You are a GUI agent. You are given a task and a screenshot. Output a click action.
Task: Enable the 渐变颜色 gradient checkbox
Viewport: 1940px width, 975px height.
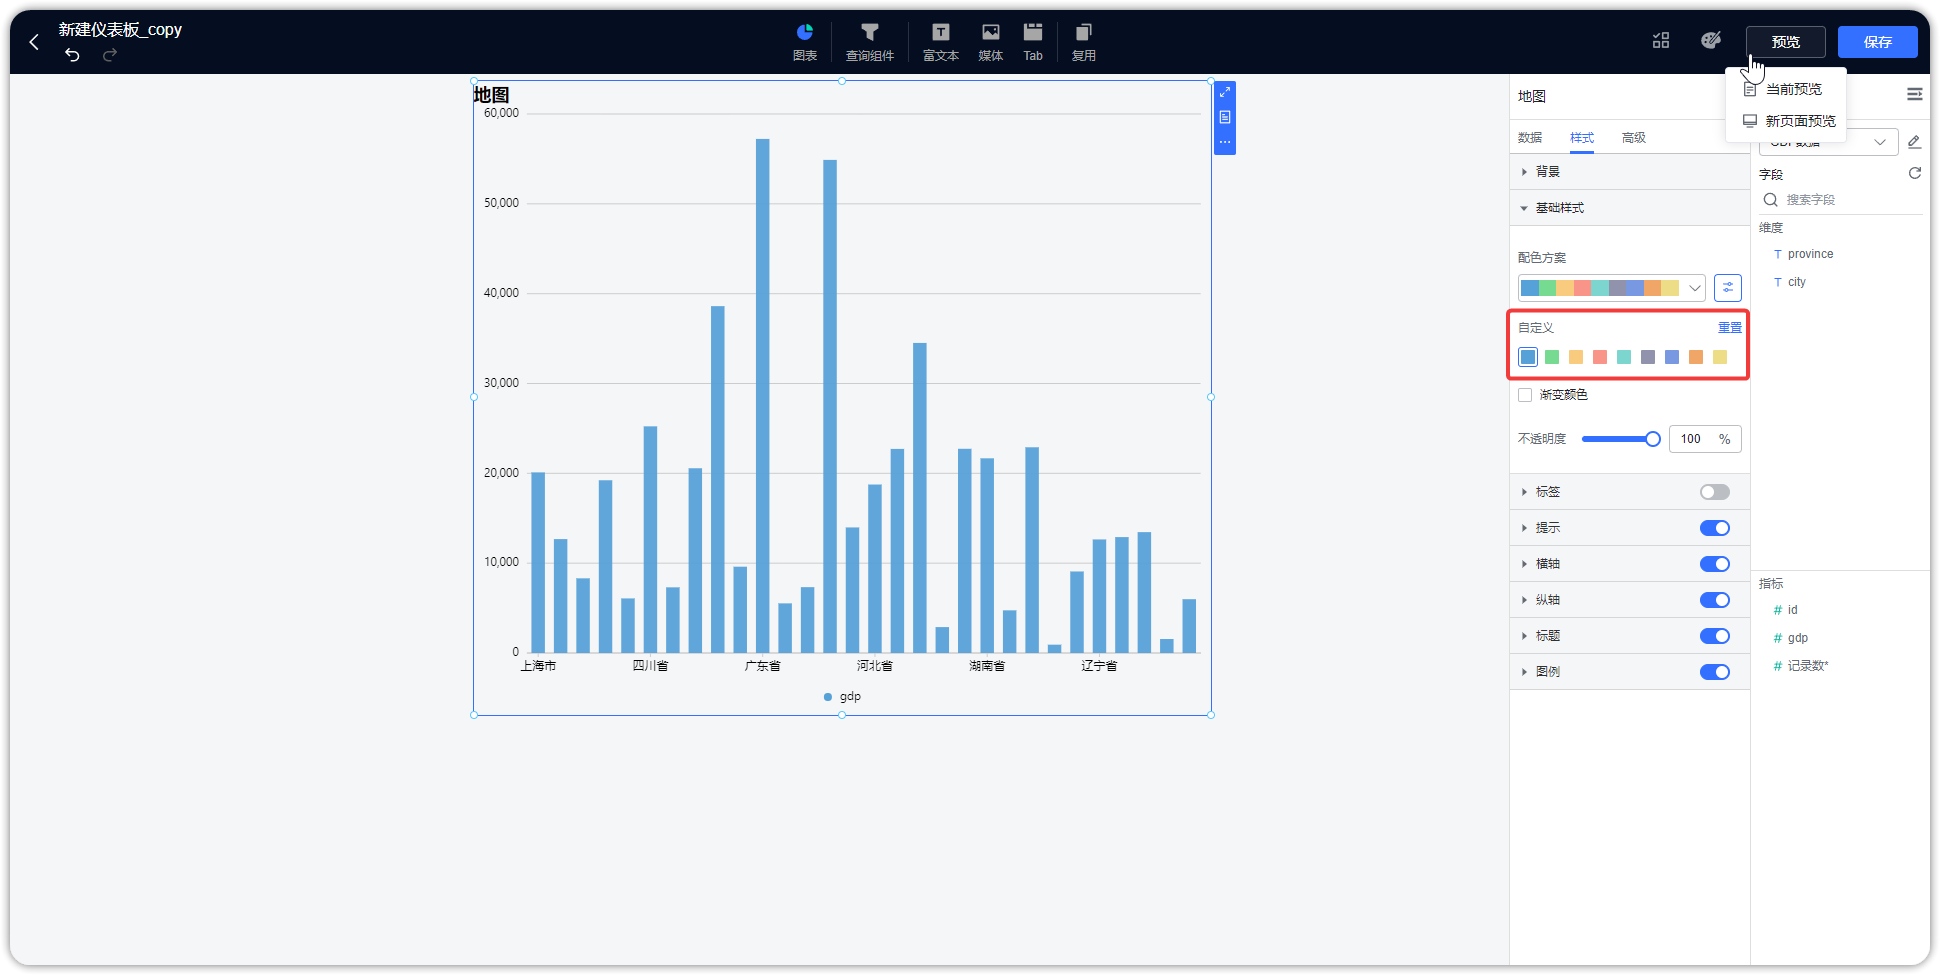pyautogui.click(x=1525, y=395)
